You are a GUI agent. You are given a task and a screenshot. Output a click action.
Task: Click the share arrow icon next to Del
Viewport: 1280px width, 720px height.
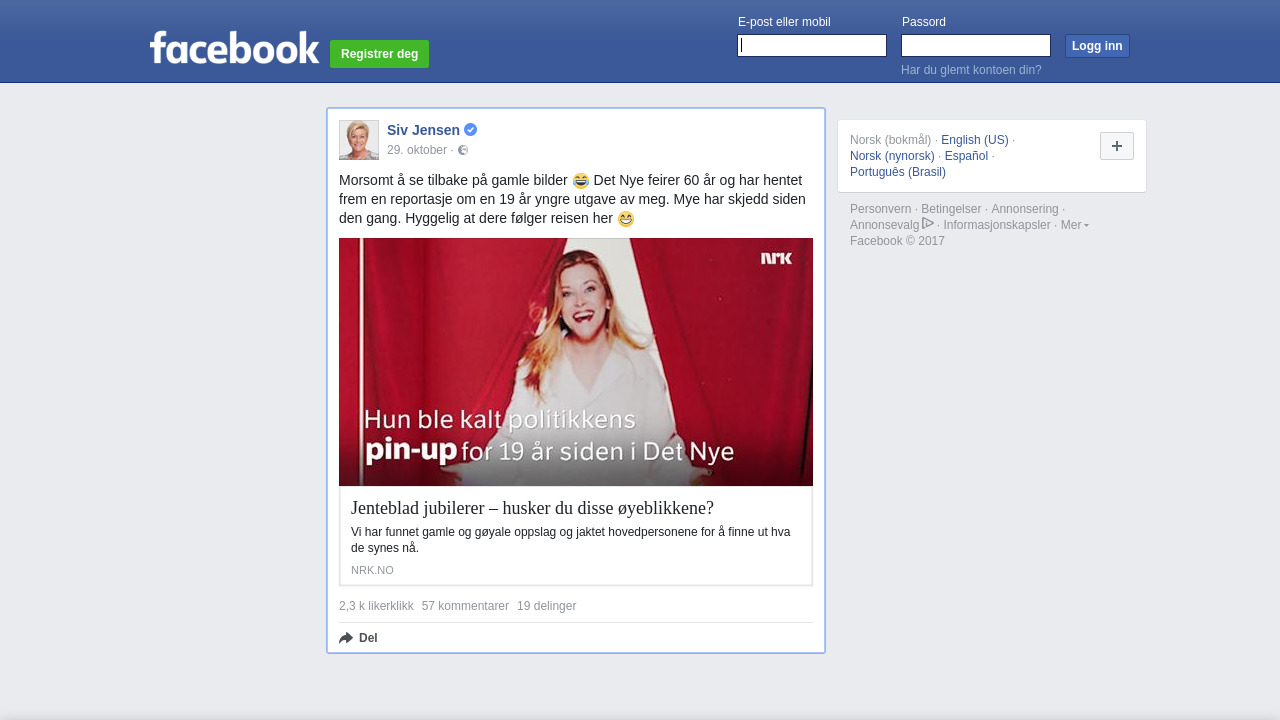click(x=346, y=638)
